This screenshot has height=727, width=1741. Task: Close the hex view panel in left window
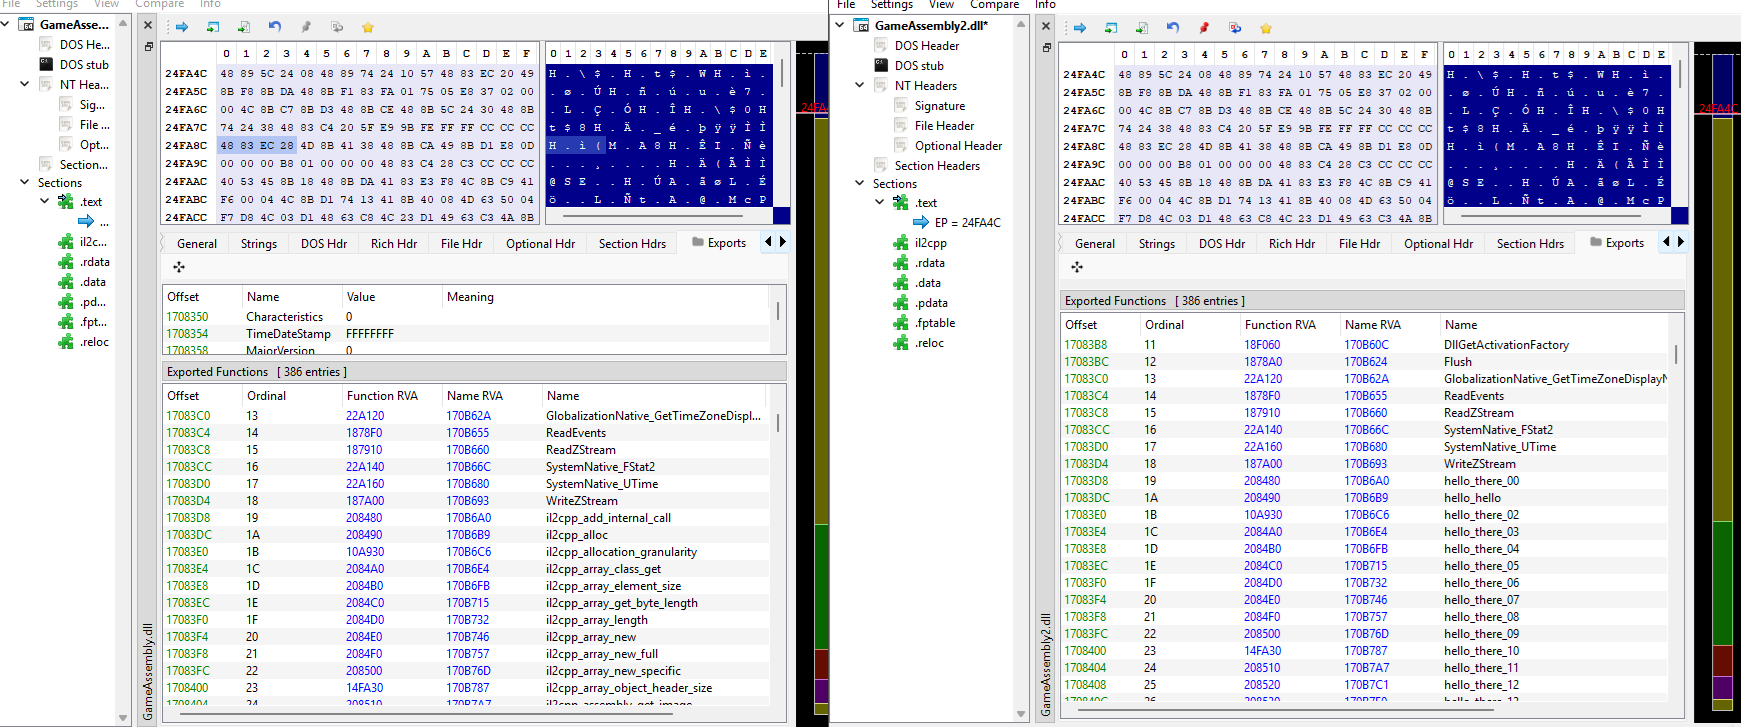[148, 25]
